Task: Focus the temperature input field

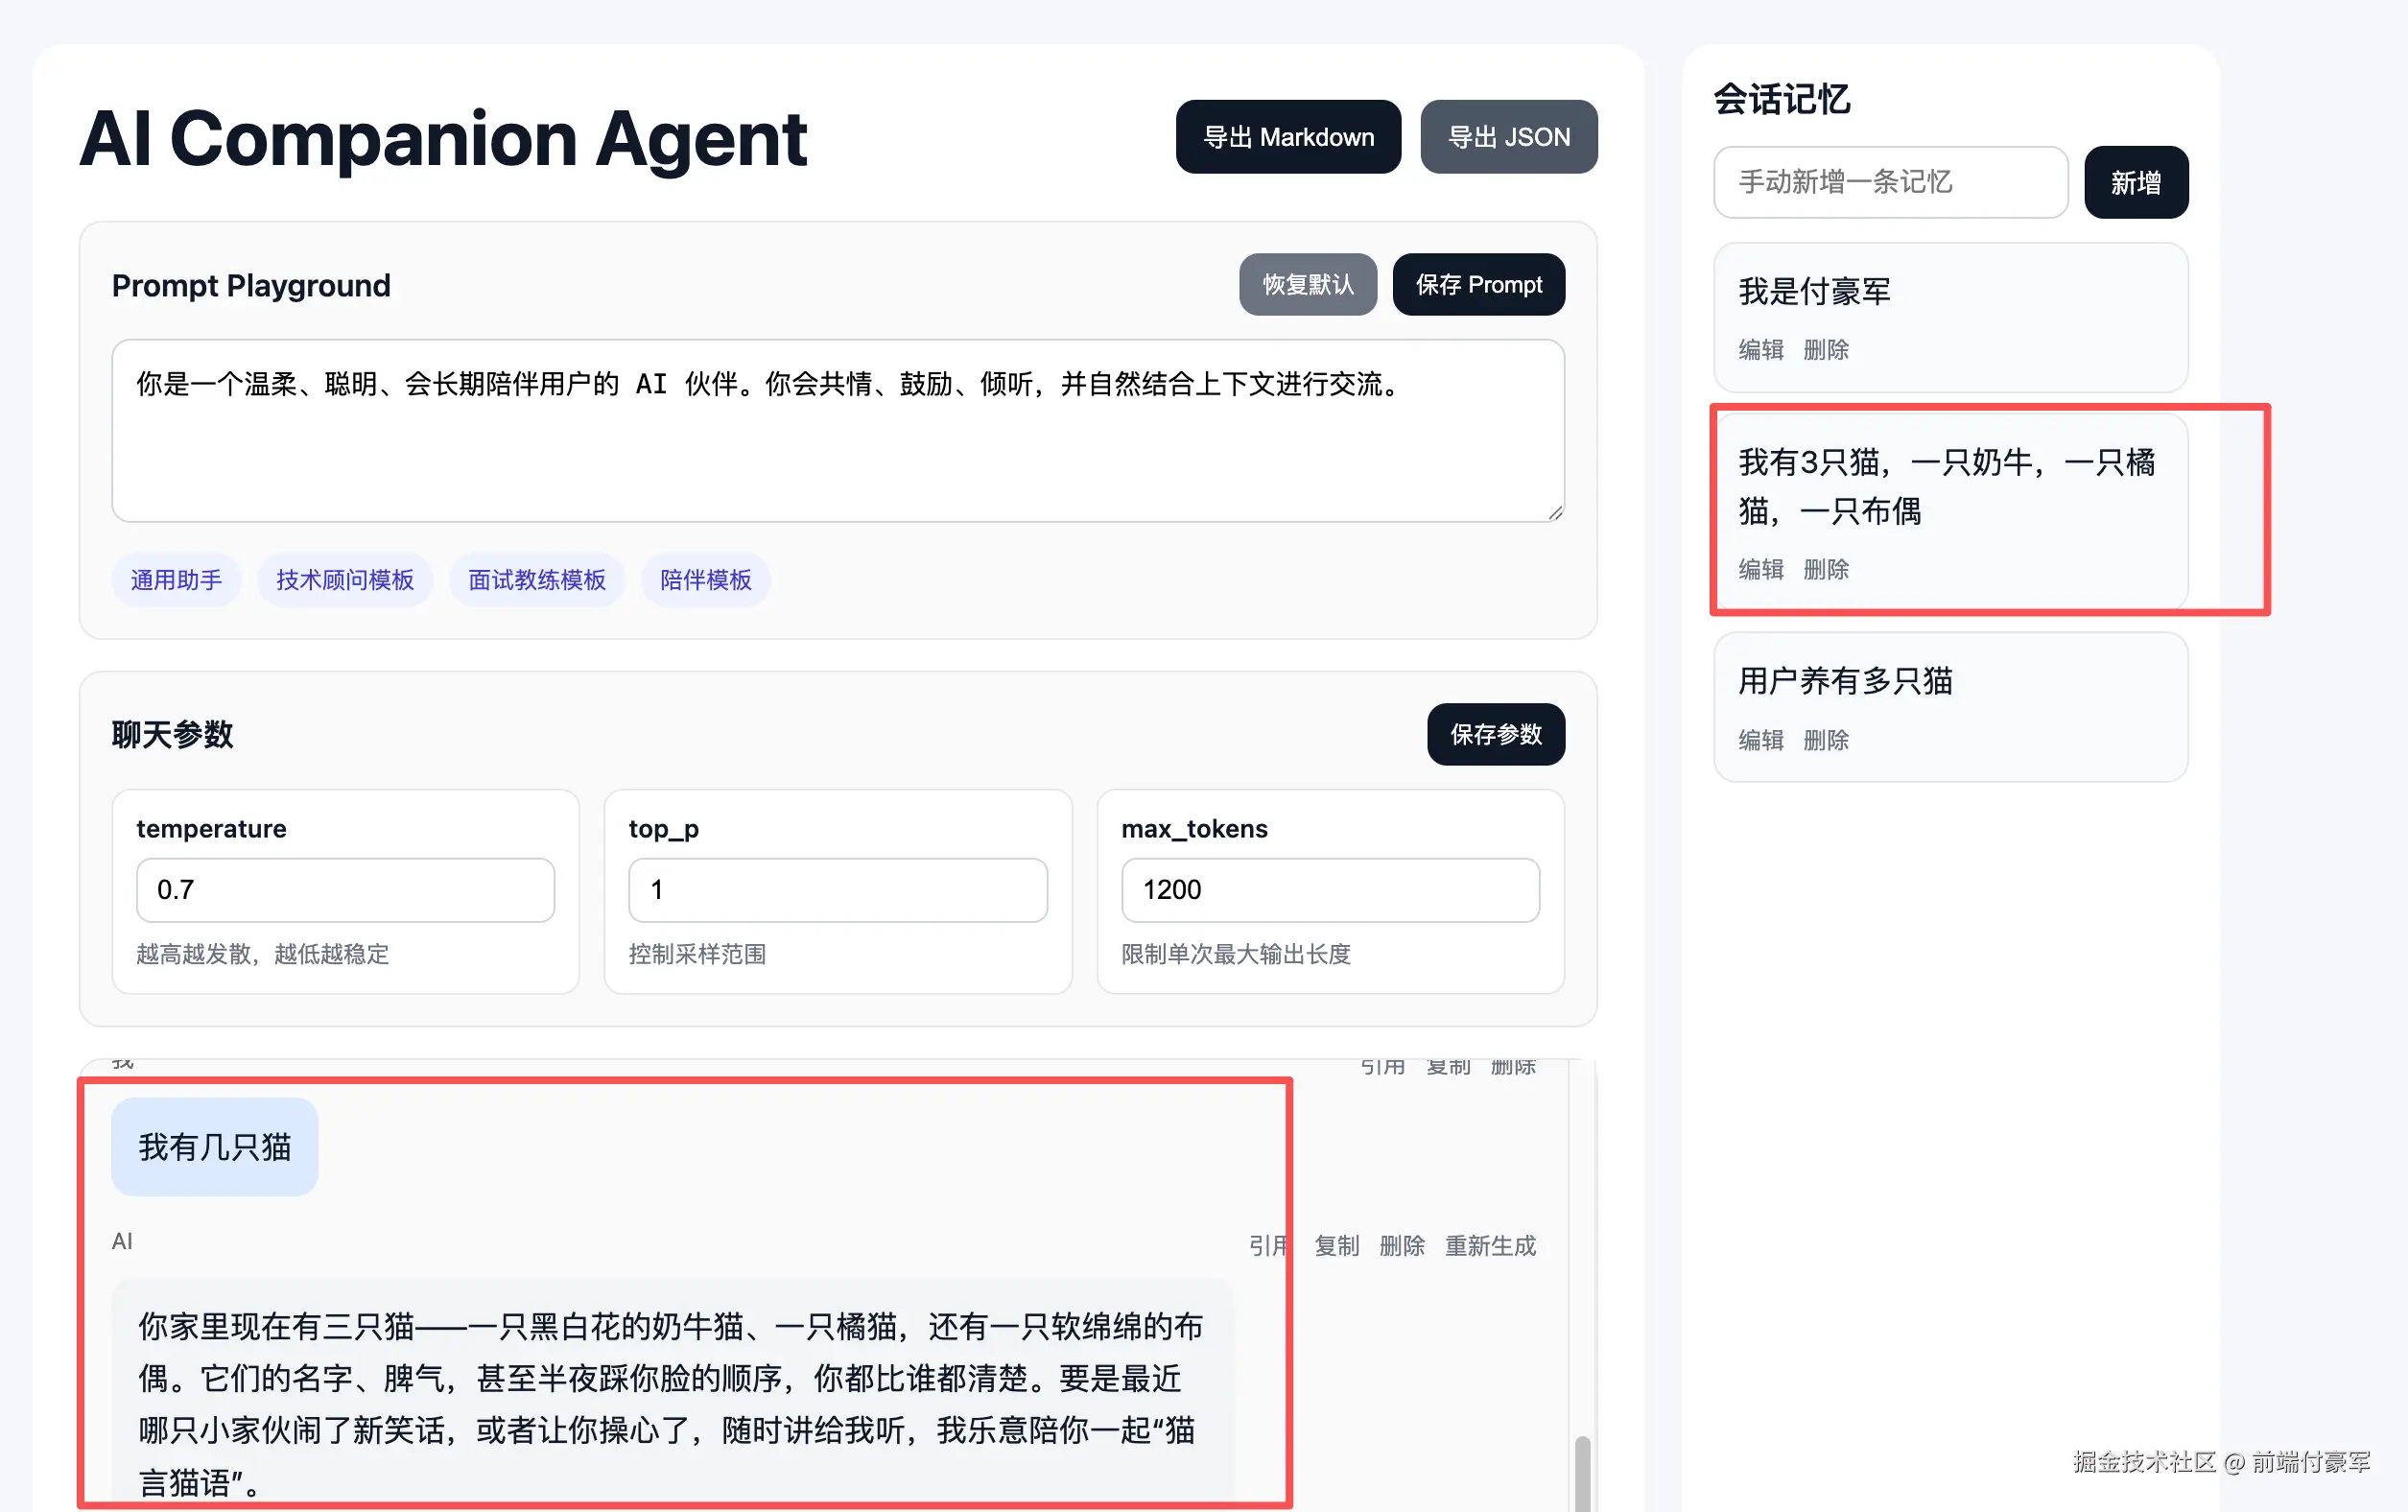Action: (x=345, y=890)
